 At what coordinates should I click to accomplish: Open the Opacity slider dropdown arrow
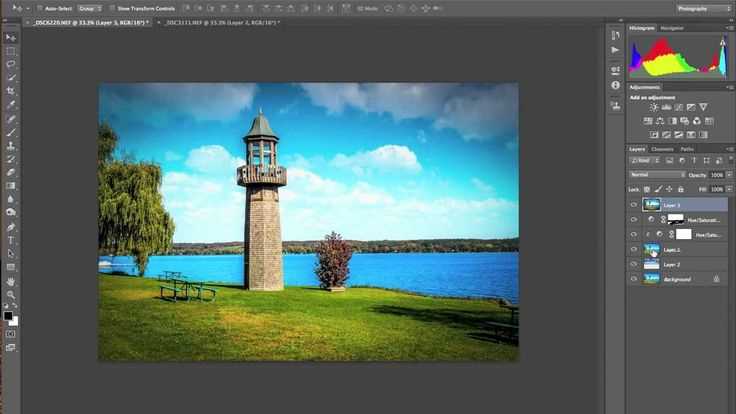point(729,175)
